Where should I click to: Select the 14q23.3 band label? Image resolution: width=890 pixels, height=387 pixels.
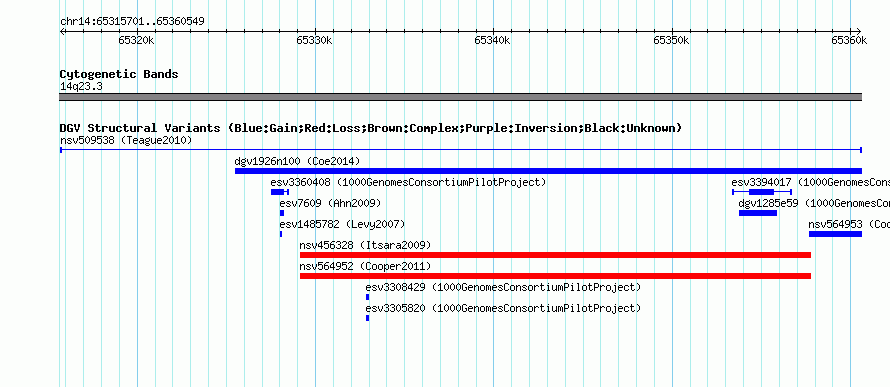(x=81, y=86)
